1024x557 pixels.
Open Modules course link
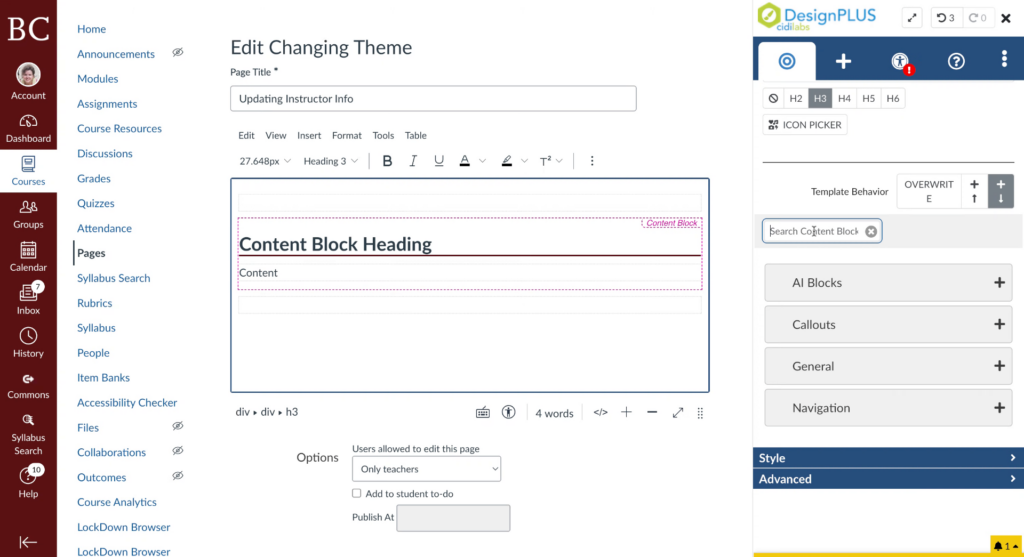97,78
